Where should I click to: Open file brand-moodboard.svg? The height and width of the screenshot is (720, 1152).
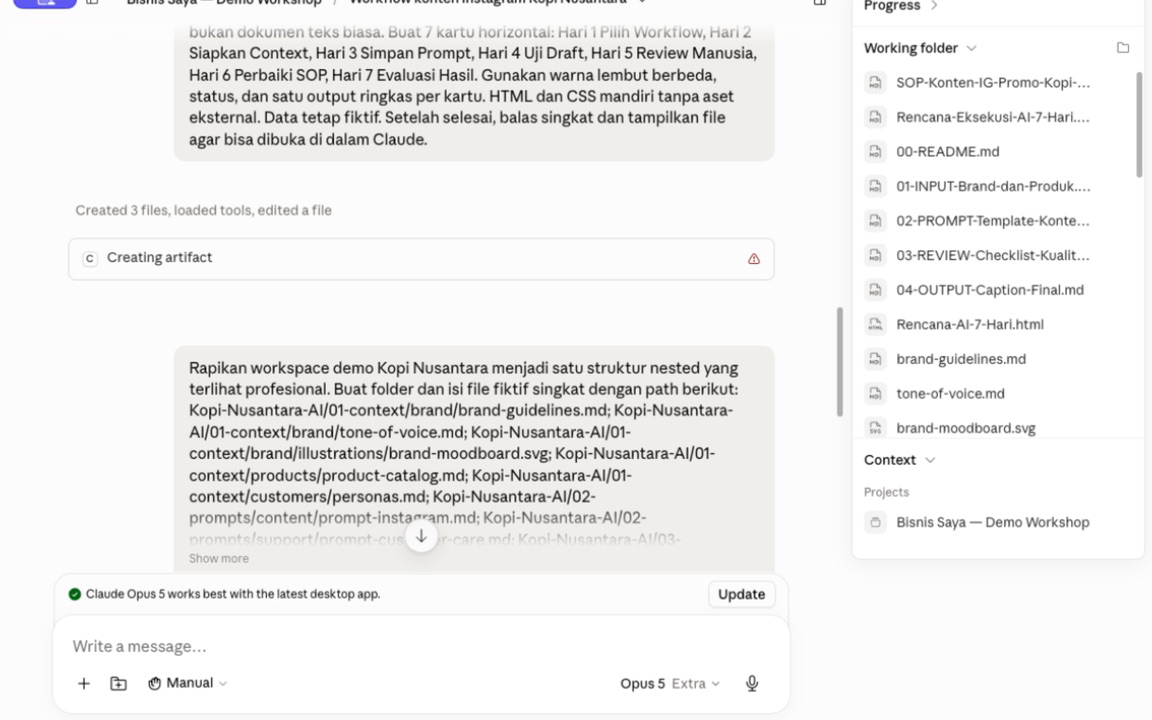(965, 428)
